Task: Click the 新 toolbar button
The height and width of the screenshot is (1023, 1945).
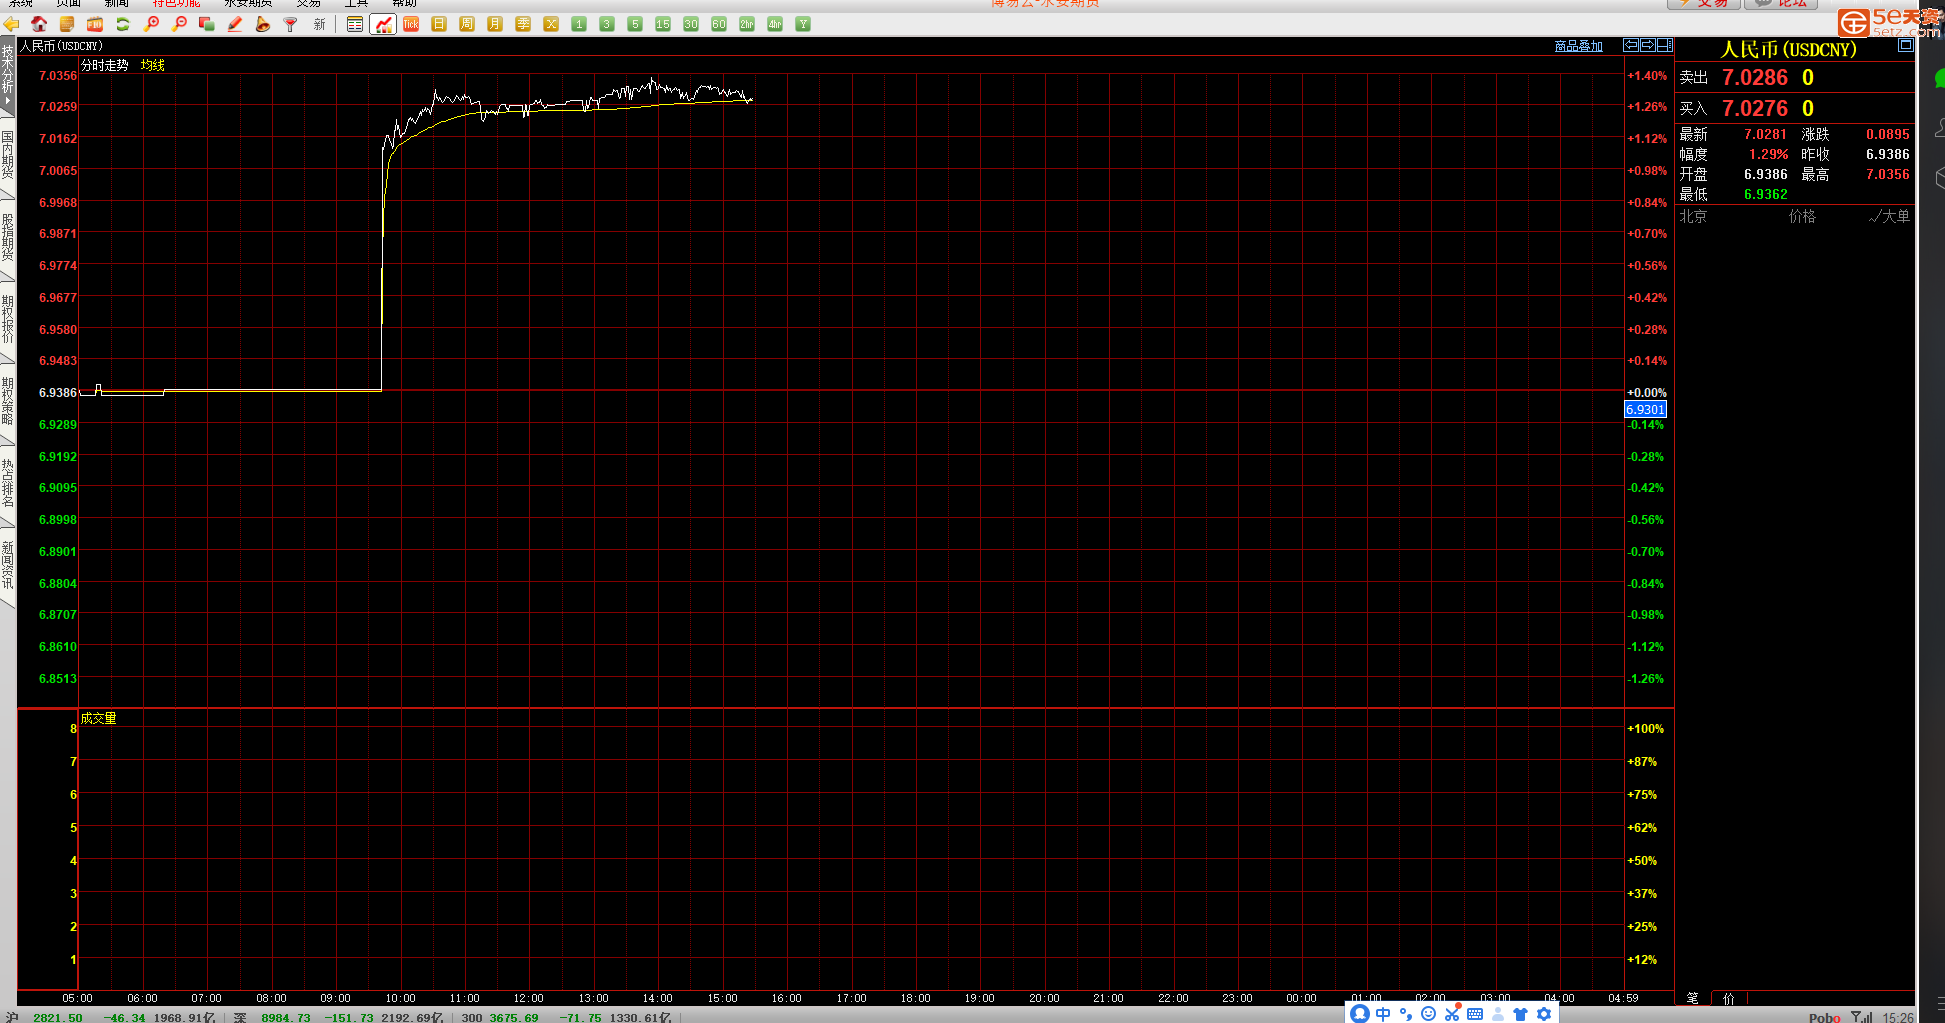Action: point(319,24)
